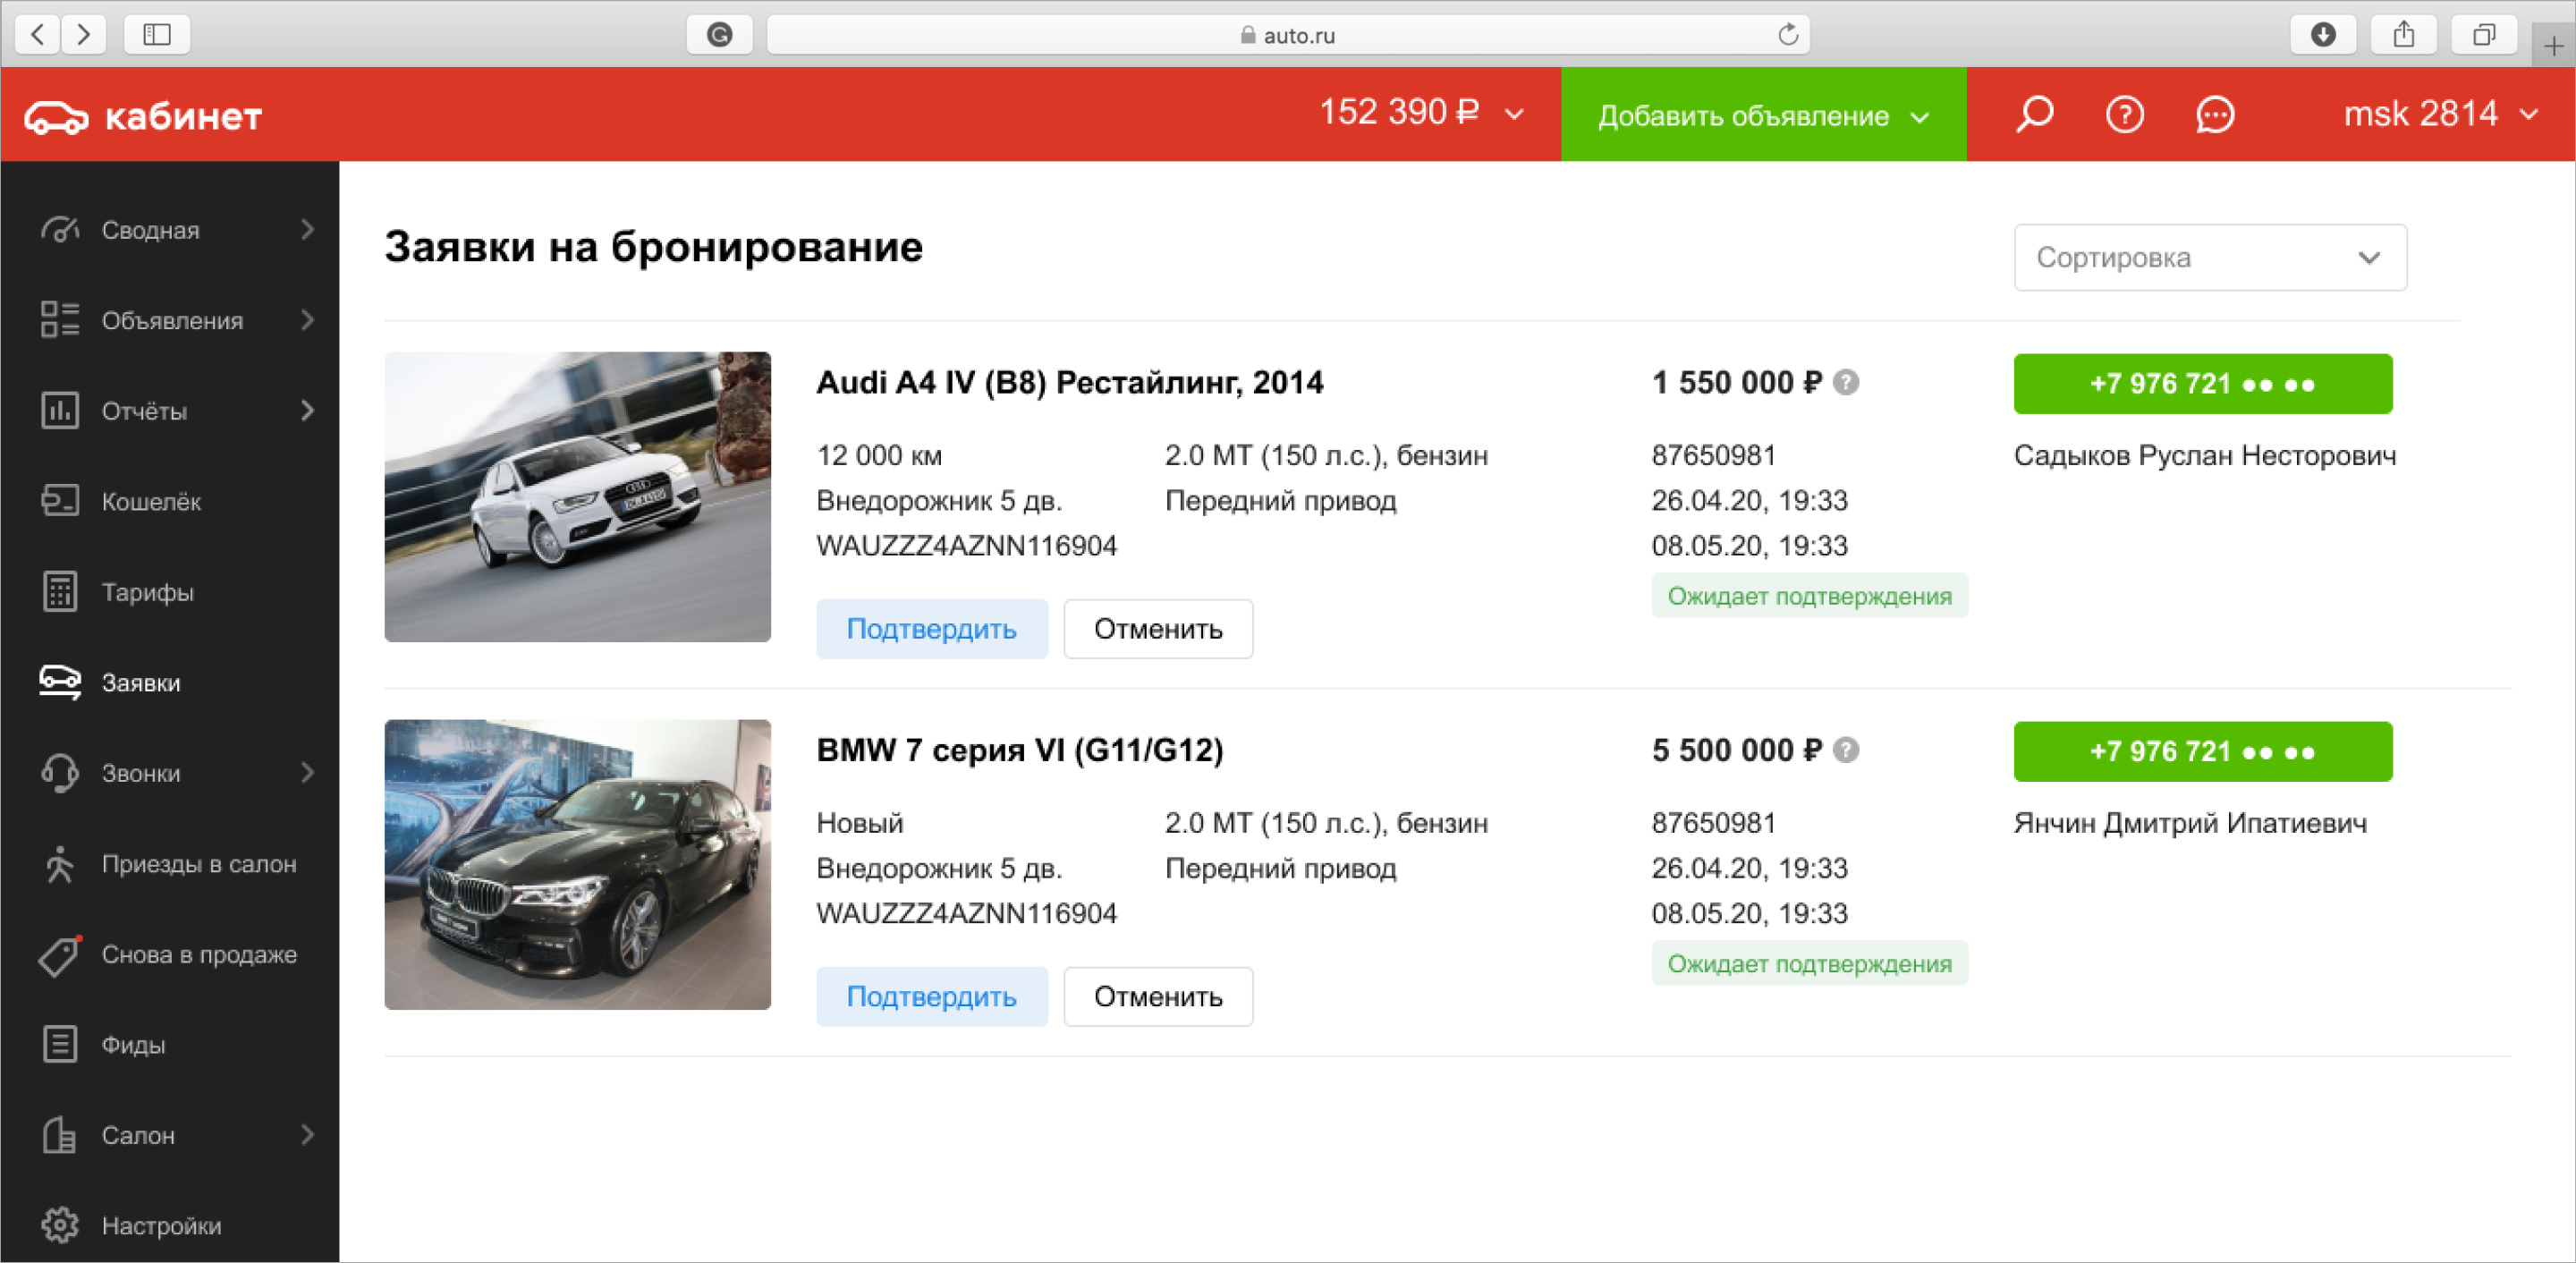The width and height of the screenshot is (2576, 1263).
Task: Click the Снова в продаже tag icon
Action: tap(60, 955)
